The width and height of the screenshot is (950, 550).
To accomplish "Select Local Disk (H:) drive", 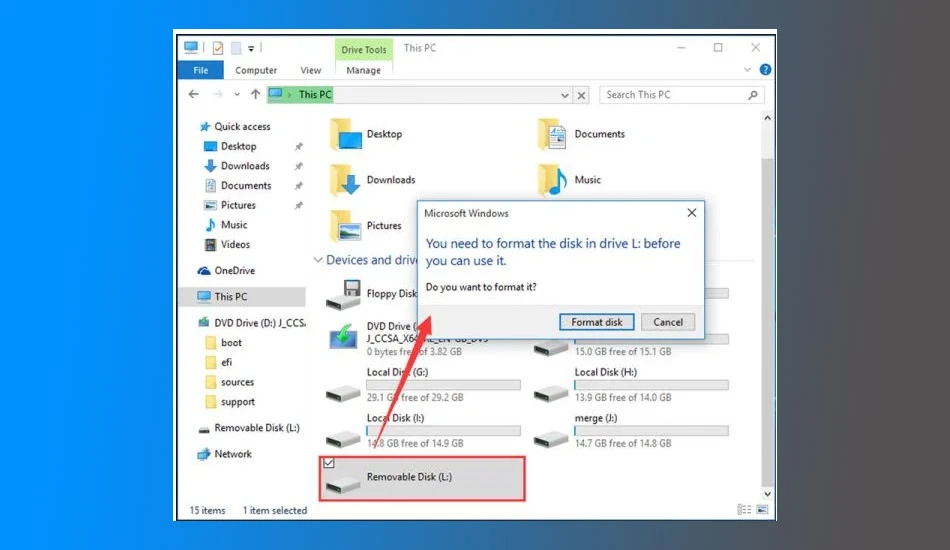I will point(631,385).
